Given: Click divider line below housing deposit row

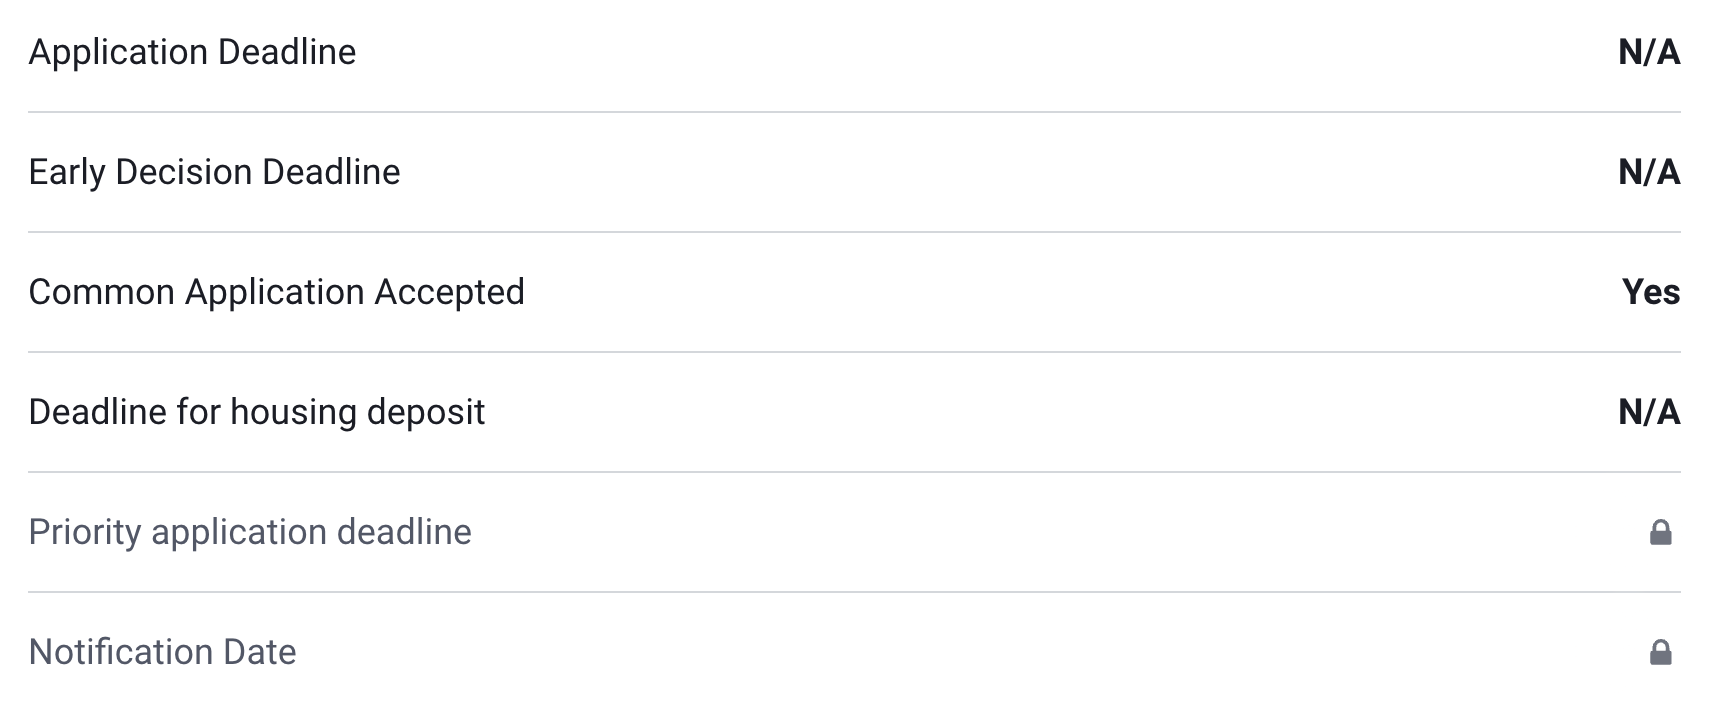Looking at the screenshot, I should click(854, 472).
